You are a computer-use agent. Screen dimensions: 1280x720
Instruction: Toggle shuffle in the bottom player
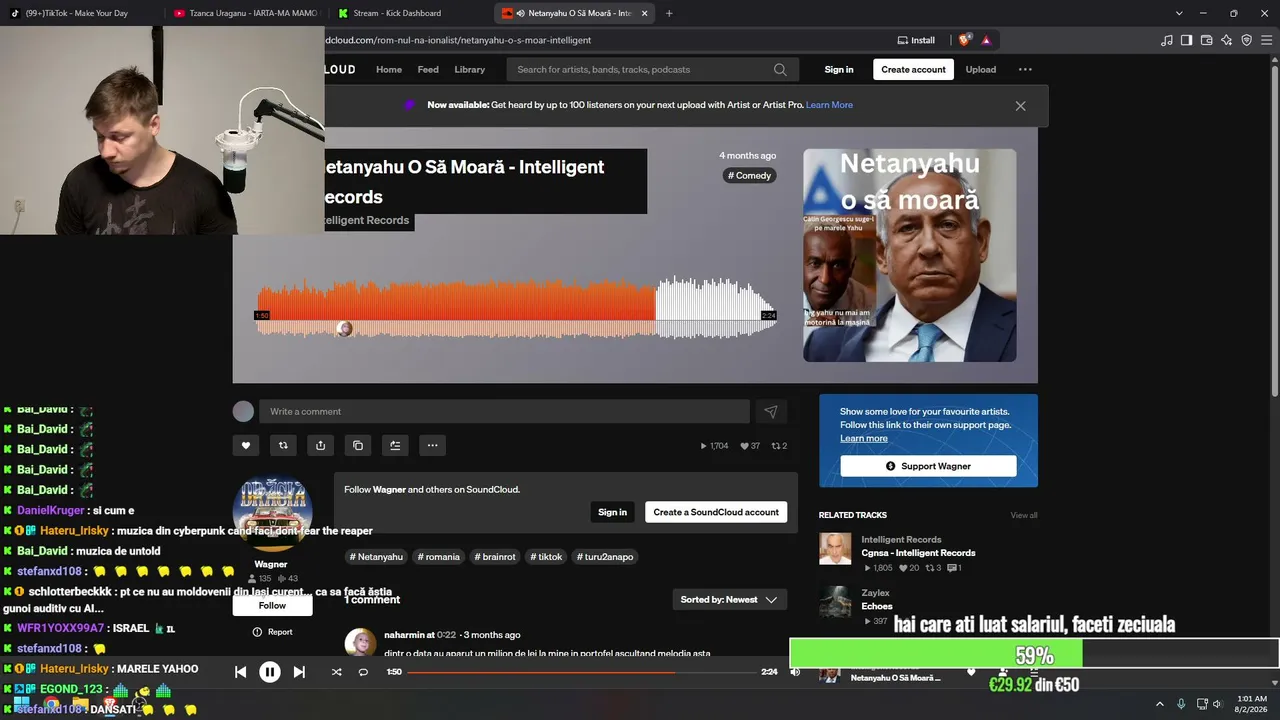pos(336,672)
